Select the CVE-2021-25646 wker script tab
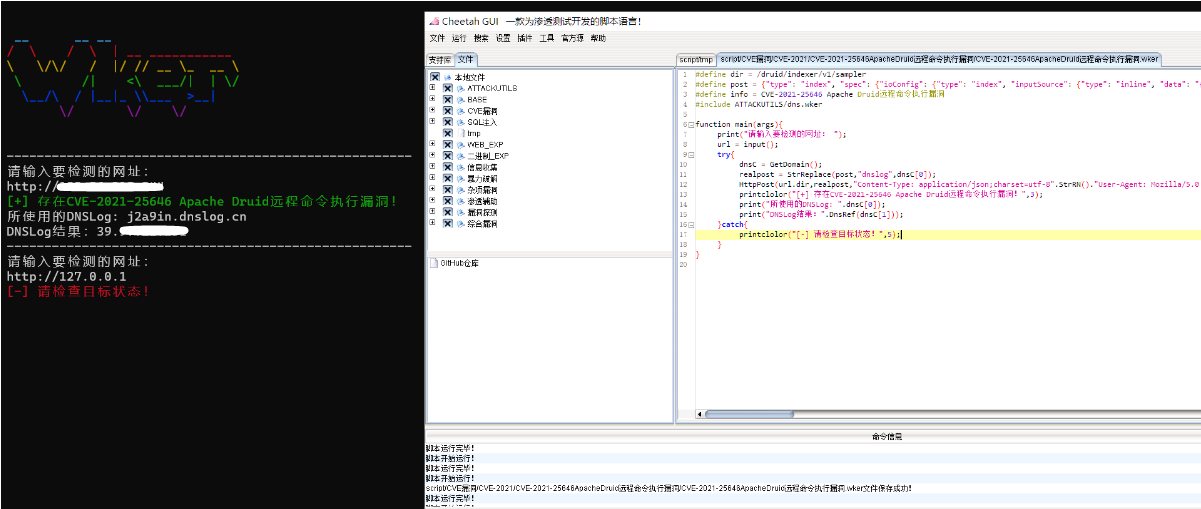 [x=939, y=60]
